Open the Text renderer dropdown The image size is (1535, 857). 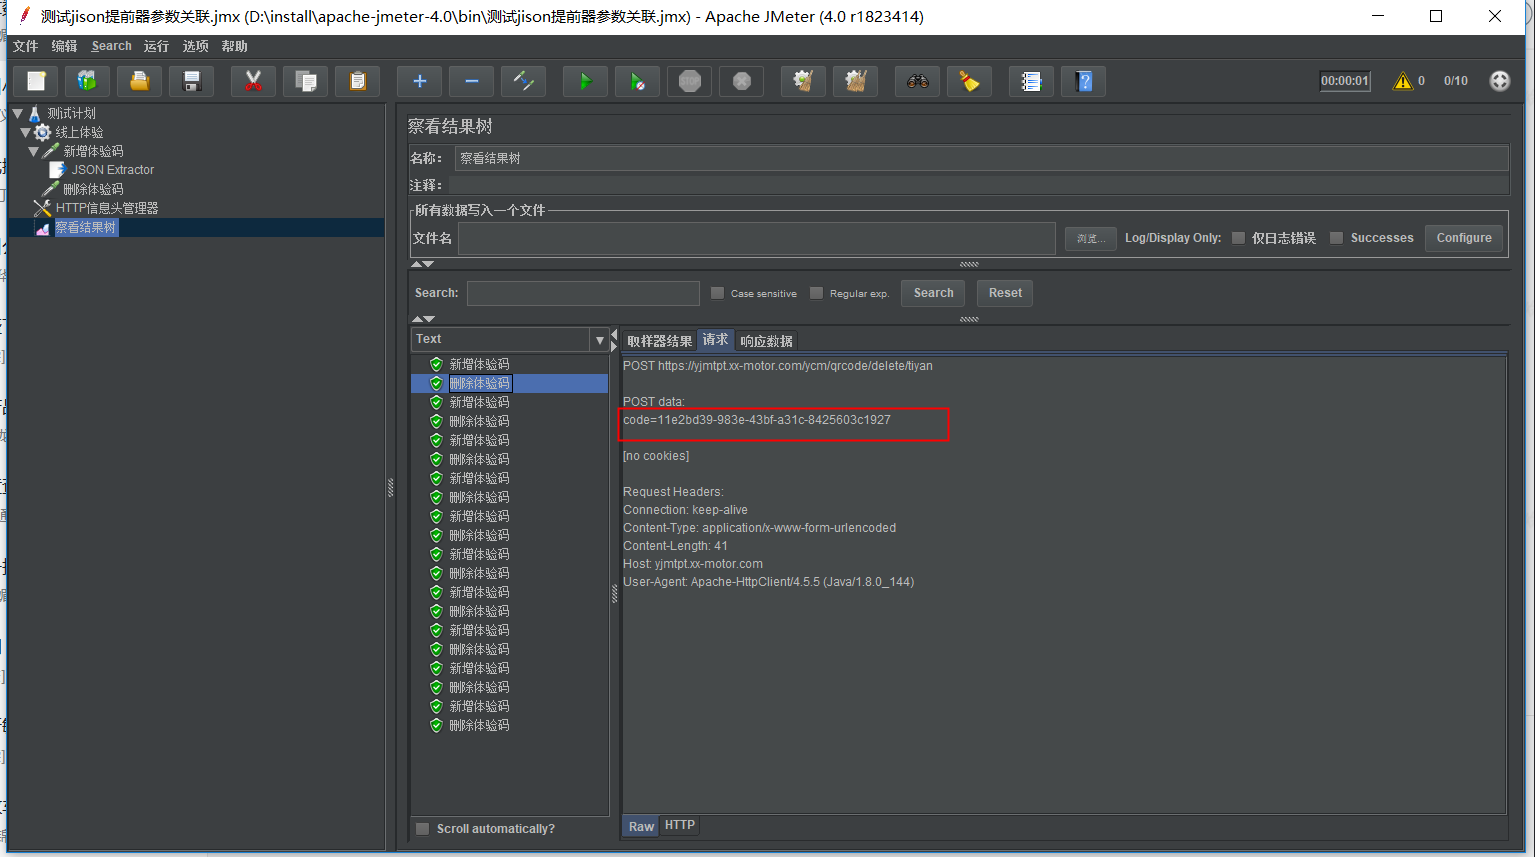coord(599,340)
